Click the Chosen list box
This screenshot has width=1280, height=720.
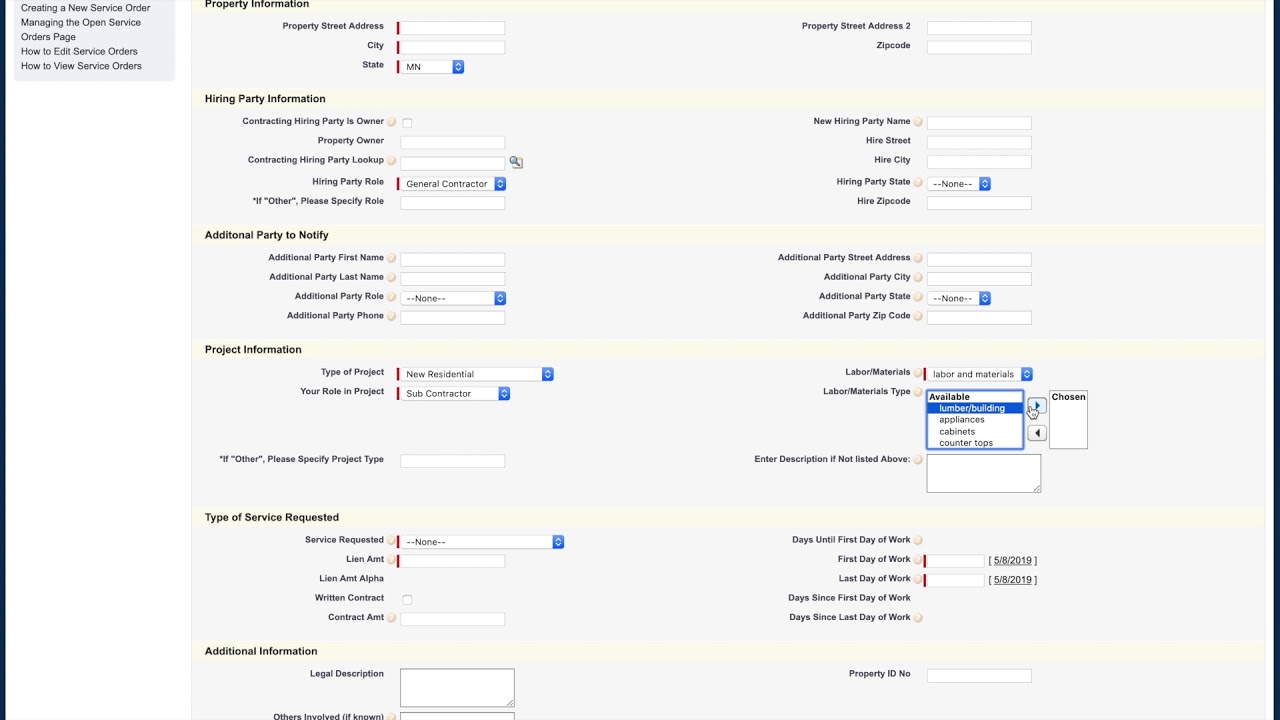tap(1068, 420)
